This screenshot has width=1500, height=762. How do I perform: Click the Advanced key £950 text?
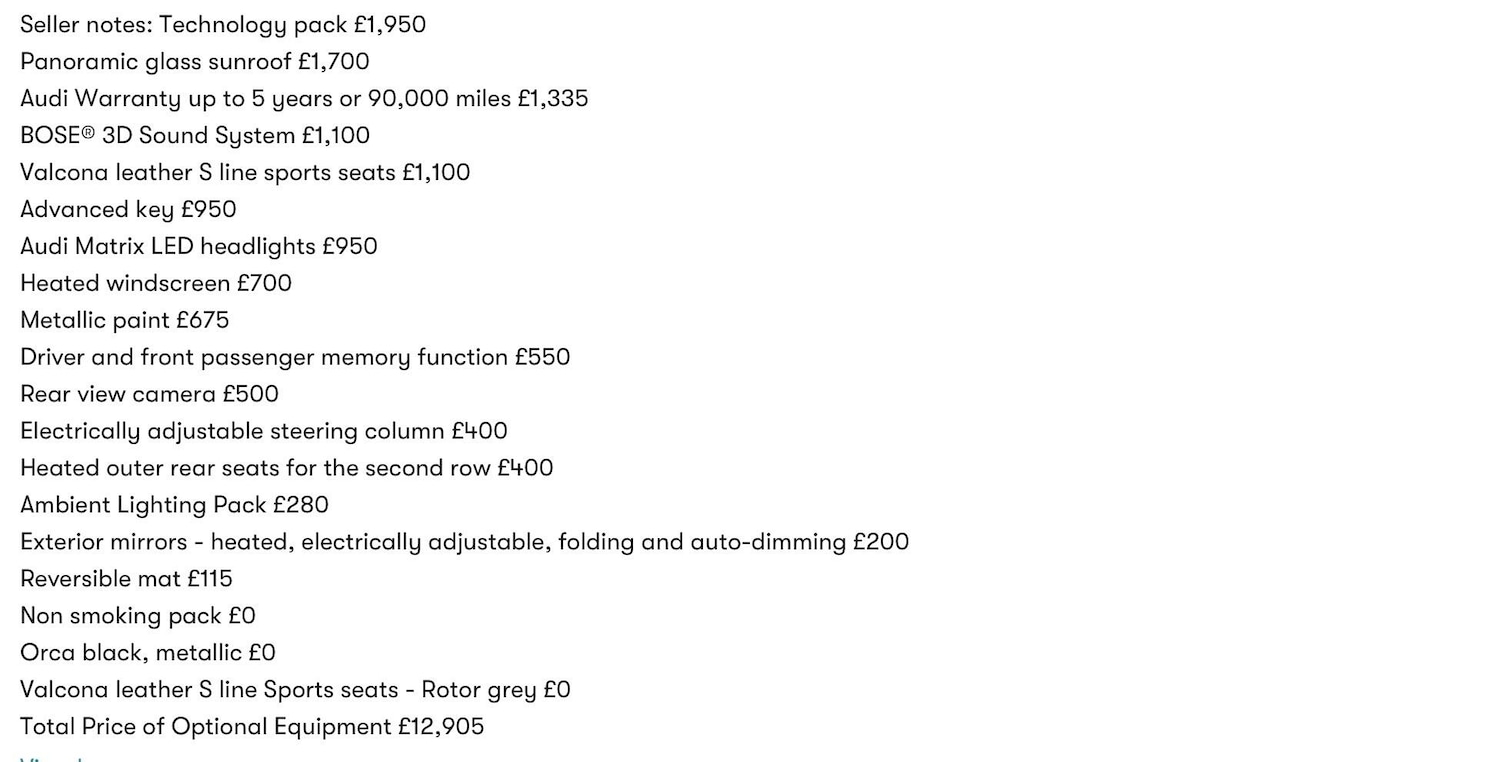click(x=128, y=210)
